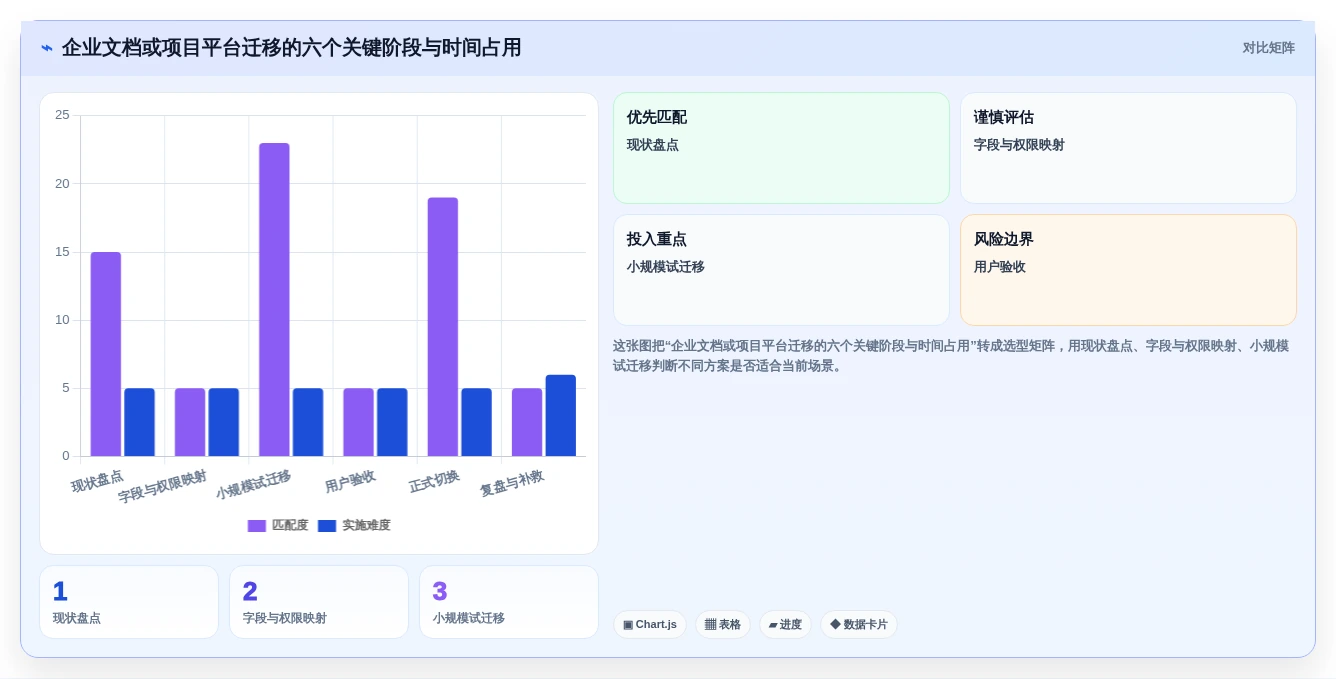Image resolution: width=1336 pixels, height=679 pixels.
Task: Click the progress icon in 进度 chip
Action: click(x=773, y=625)
